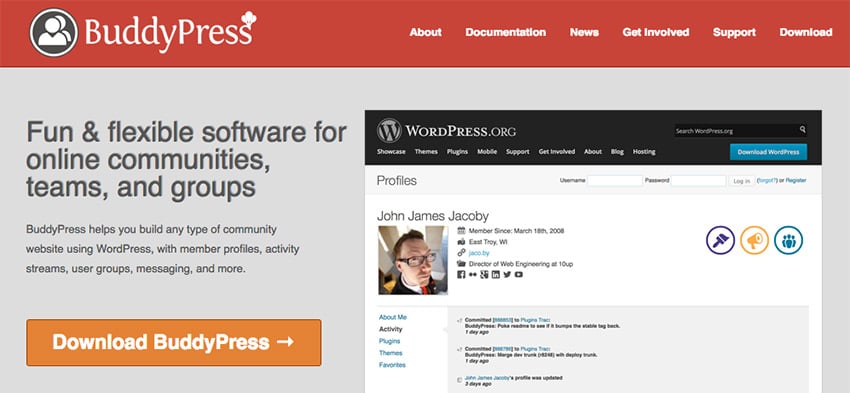Screen dimensions: 850x393
Task: Select Blog in the WordPress.org nav
Action: [617, 152]
